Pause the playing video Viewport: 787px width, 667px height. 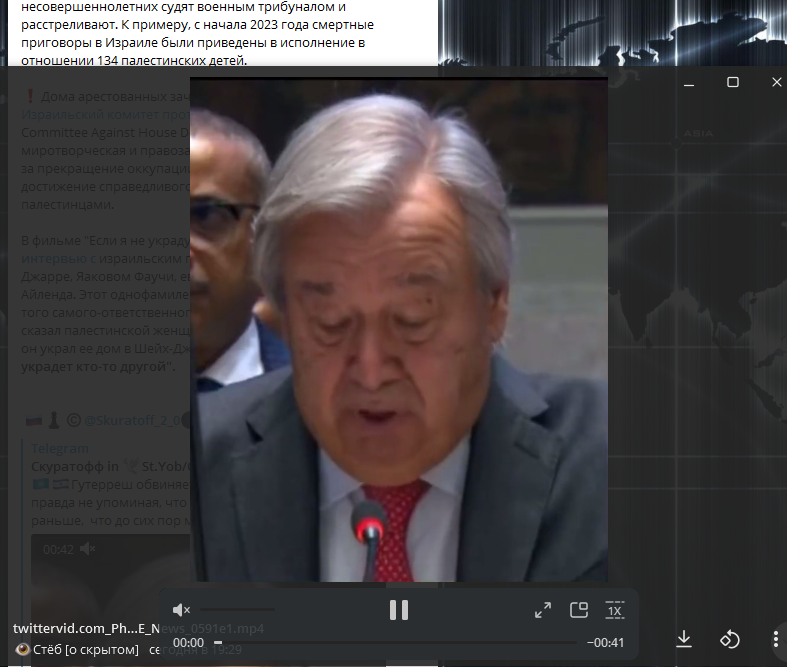point(399,610)
